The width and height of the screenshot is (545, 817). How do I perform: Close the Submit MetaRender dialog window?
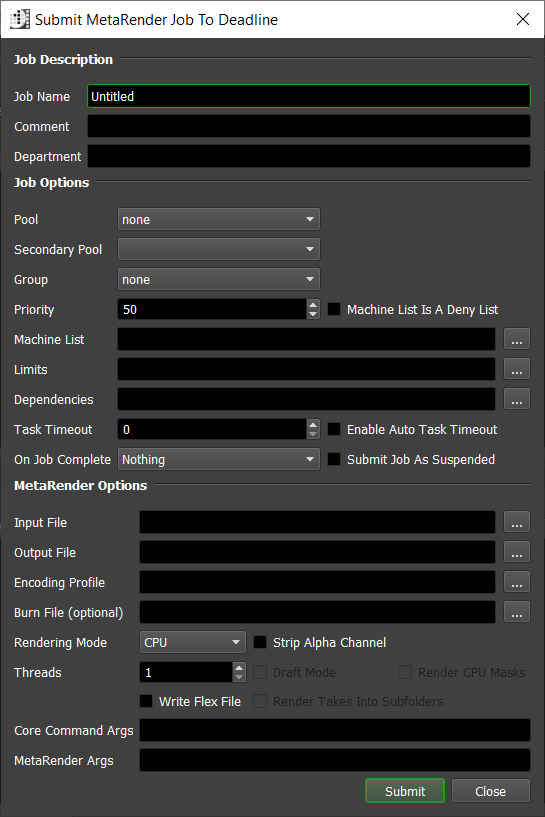(x=523, y=19)
